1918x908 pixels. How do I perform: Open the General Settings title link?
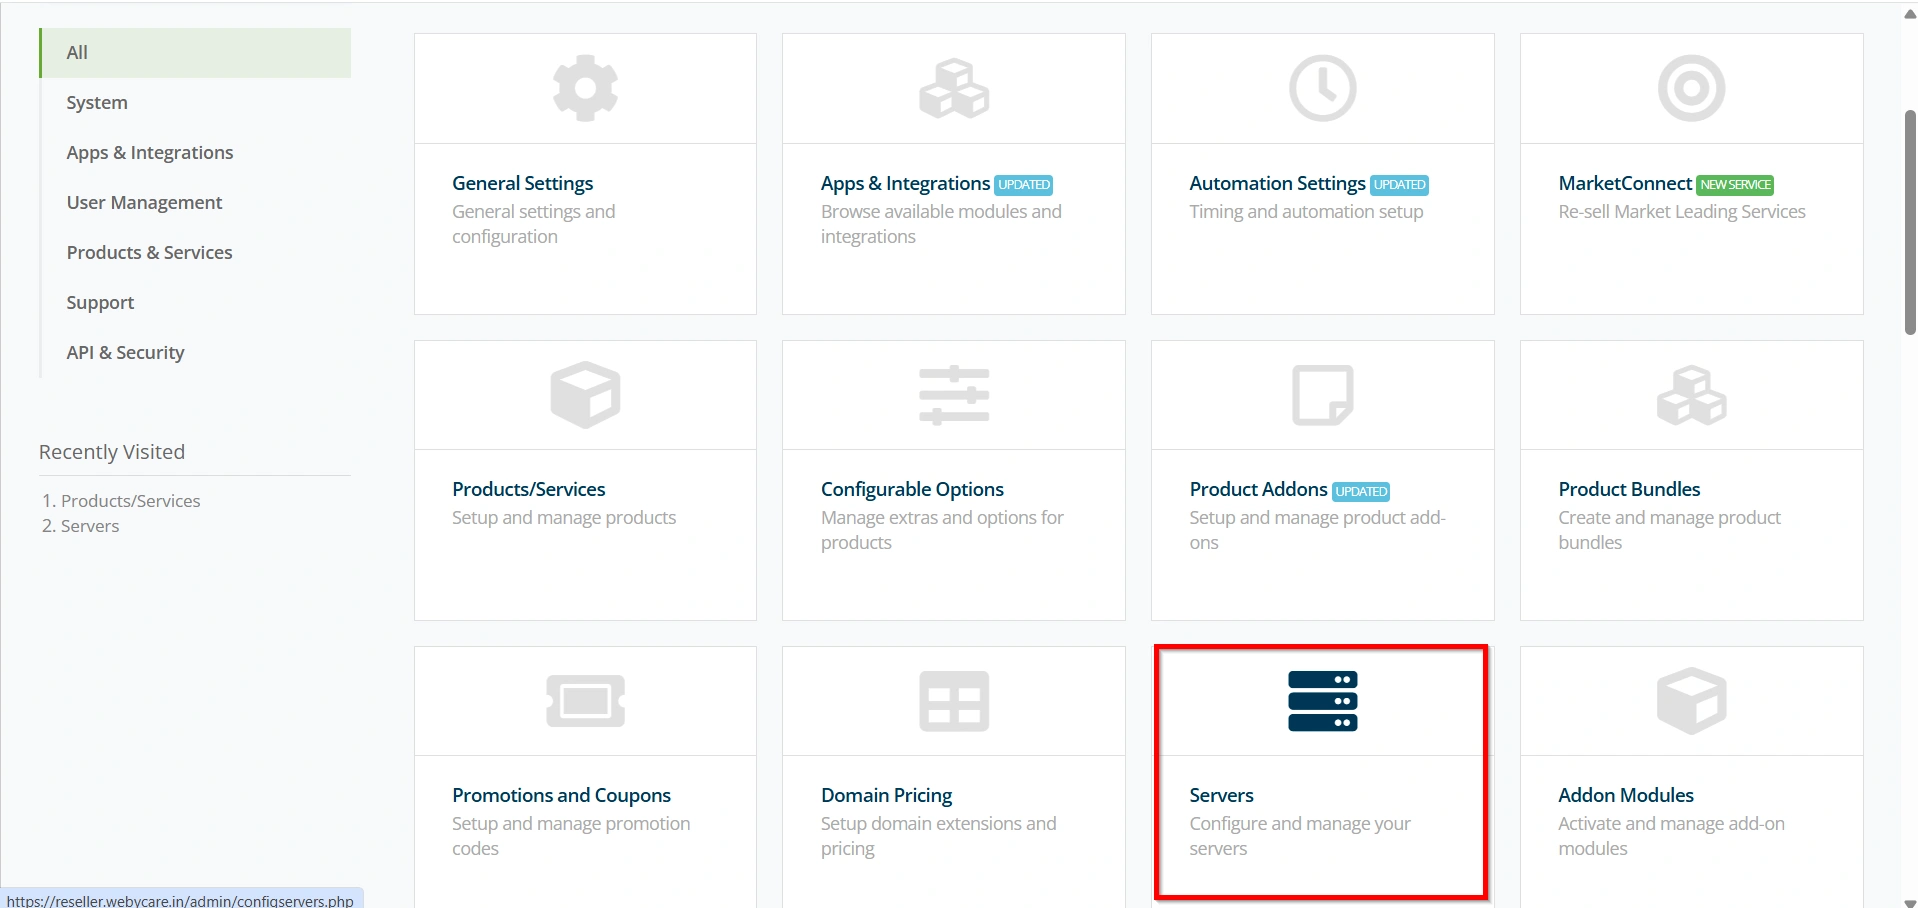(522, 183)
